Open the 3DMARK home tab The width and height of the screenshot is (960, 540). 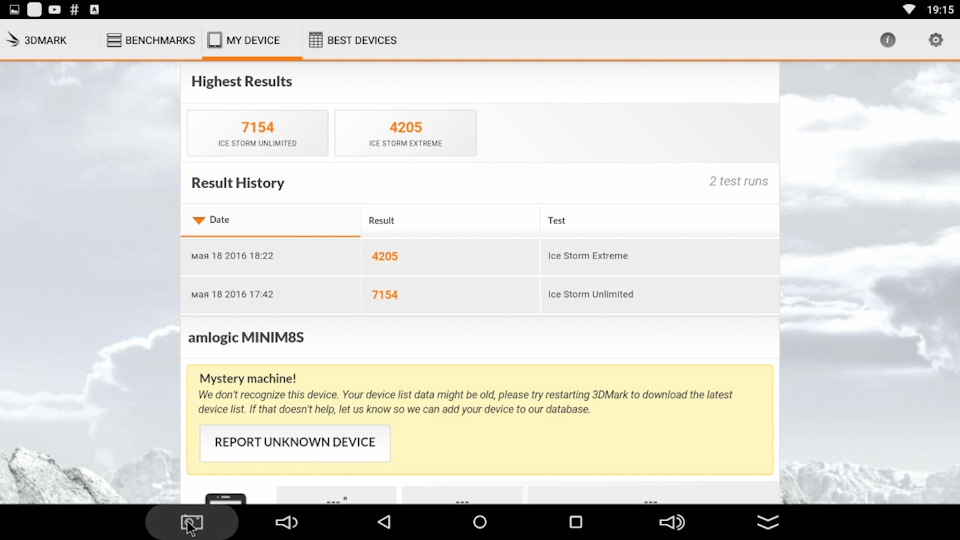[x=37, y=40]
